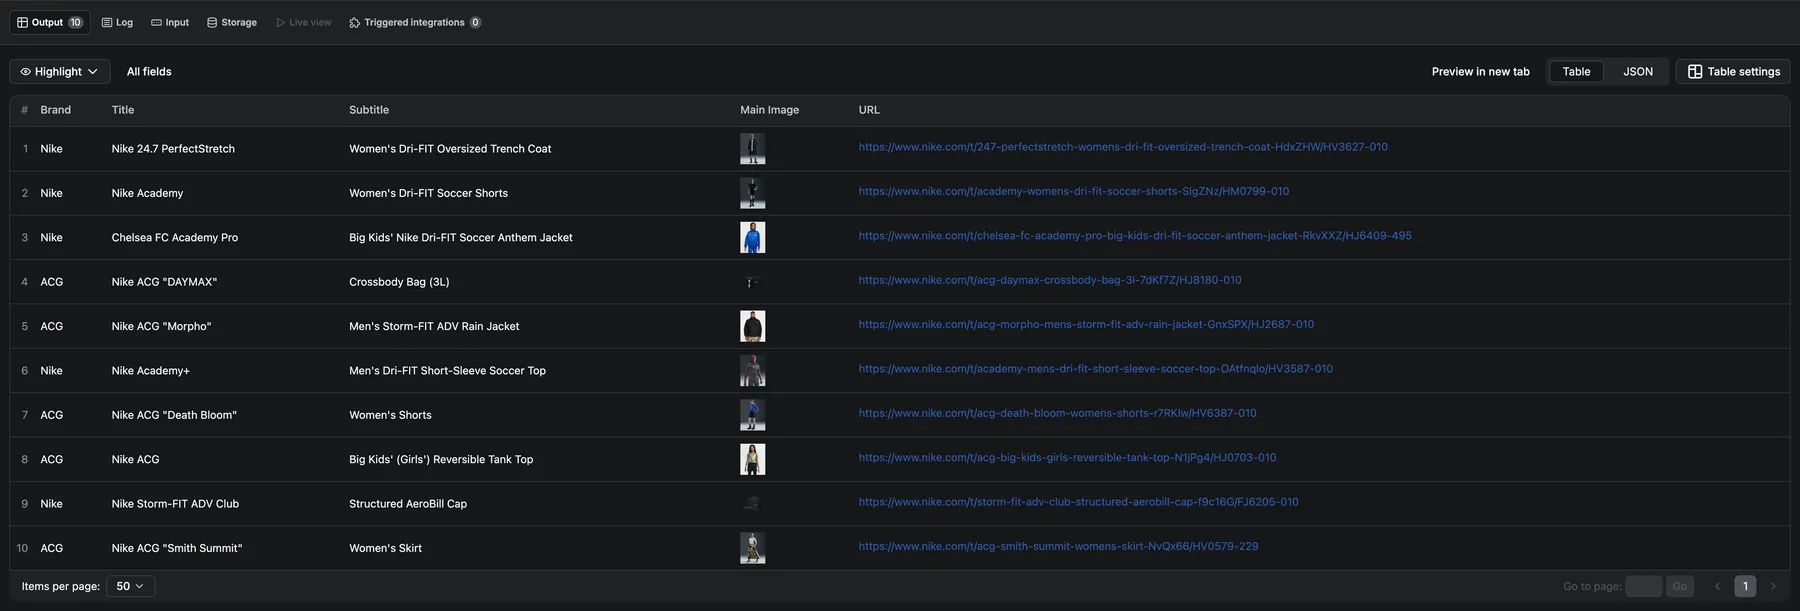Image resolution: width=1800 pixels, height=611 pixels.
Task: Open the Academy+ soccer top URL
Action: point(1096,369)
